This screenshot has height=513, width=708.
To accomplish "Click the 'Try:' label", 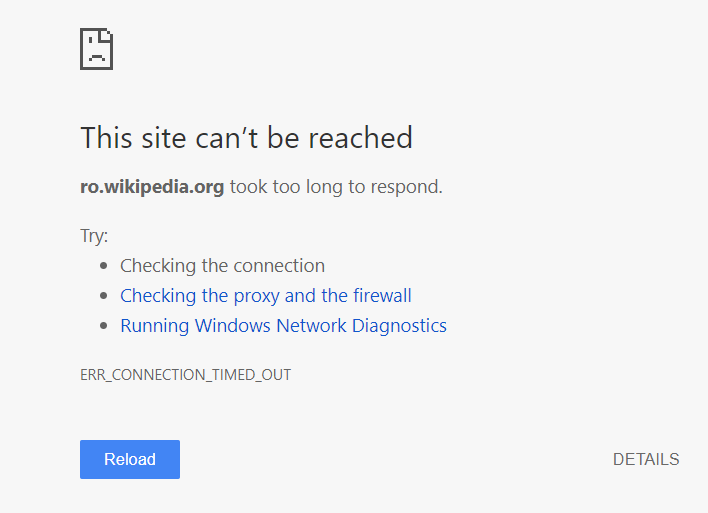I will coord(94,237).
